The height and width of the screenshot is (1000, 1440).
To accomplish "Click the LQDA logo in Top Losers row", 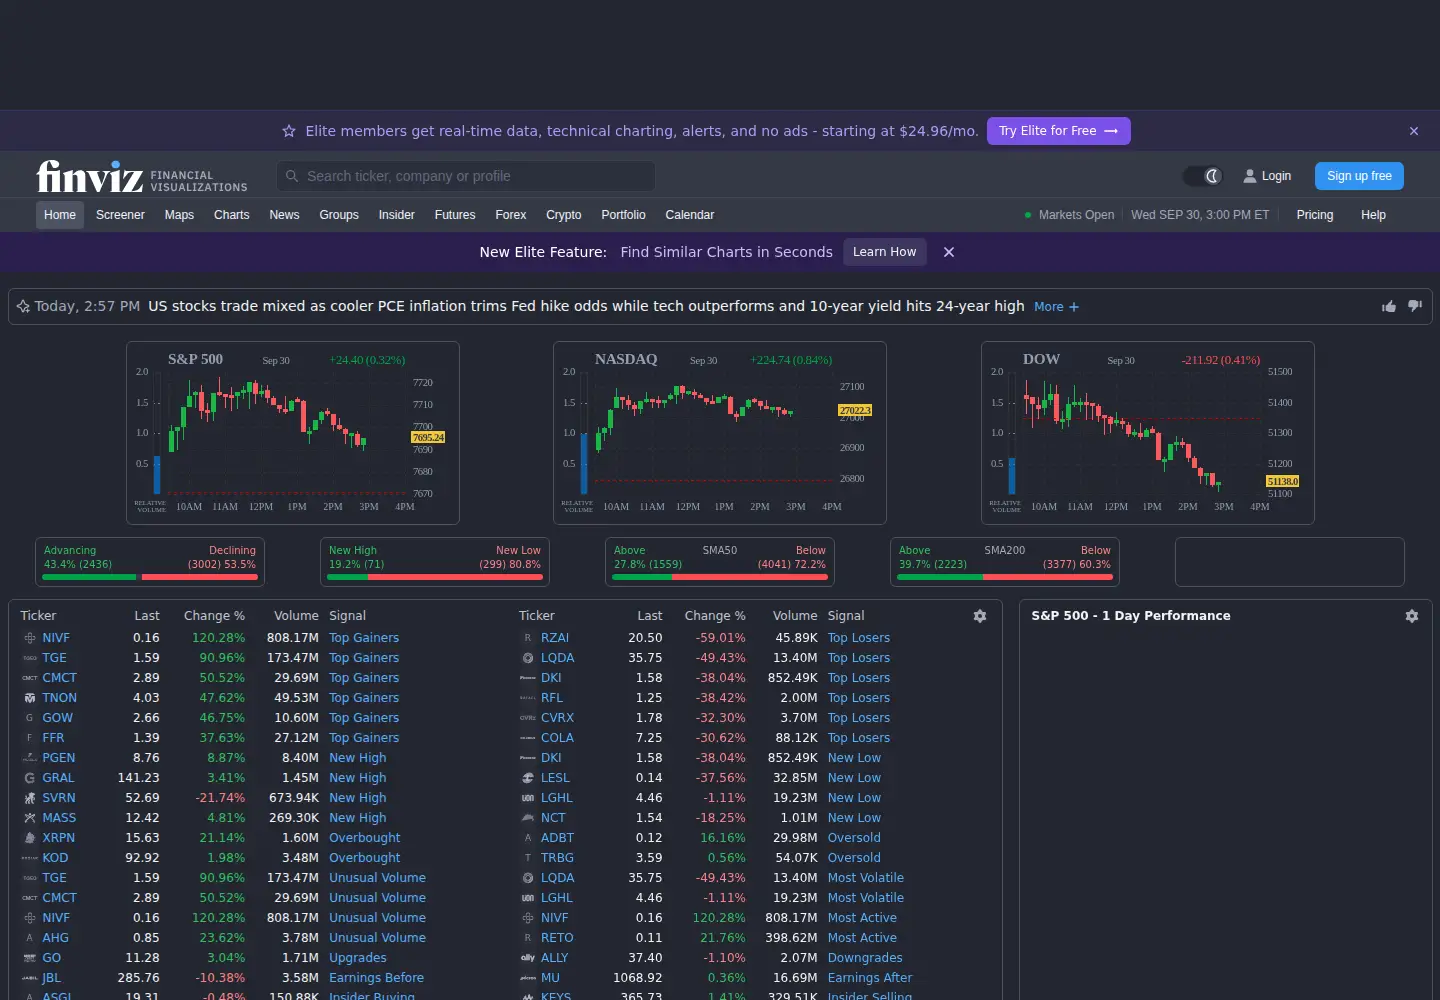I will coord(528,658).
